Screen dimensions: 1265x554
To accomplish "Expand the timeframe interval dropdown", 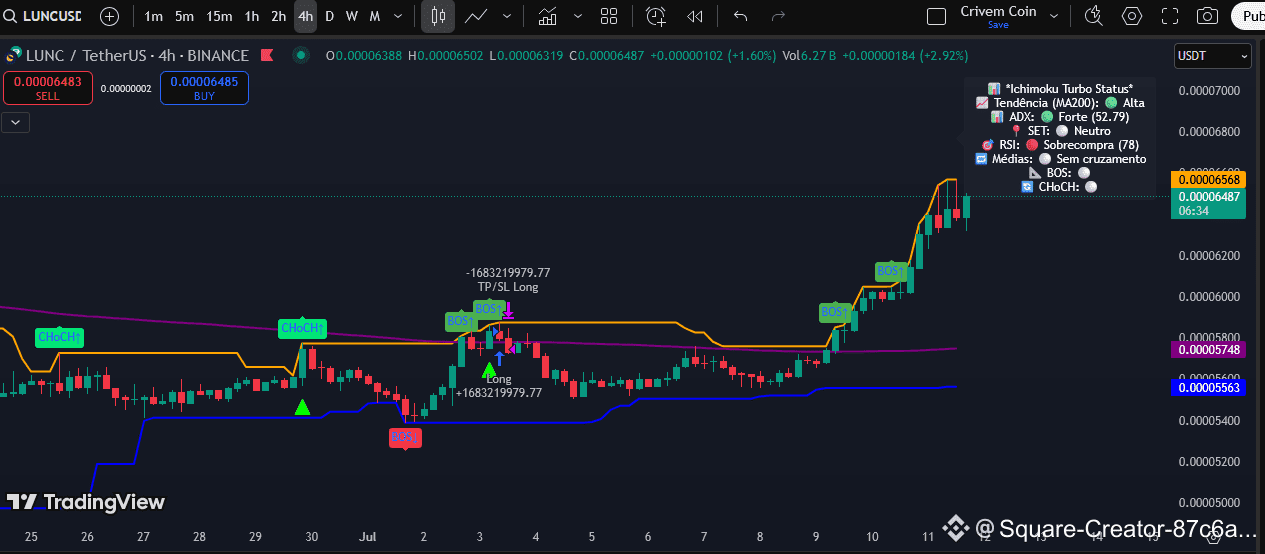I will [x=399, y=16].
